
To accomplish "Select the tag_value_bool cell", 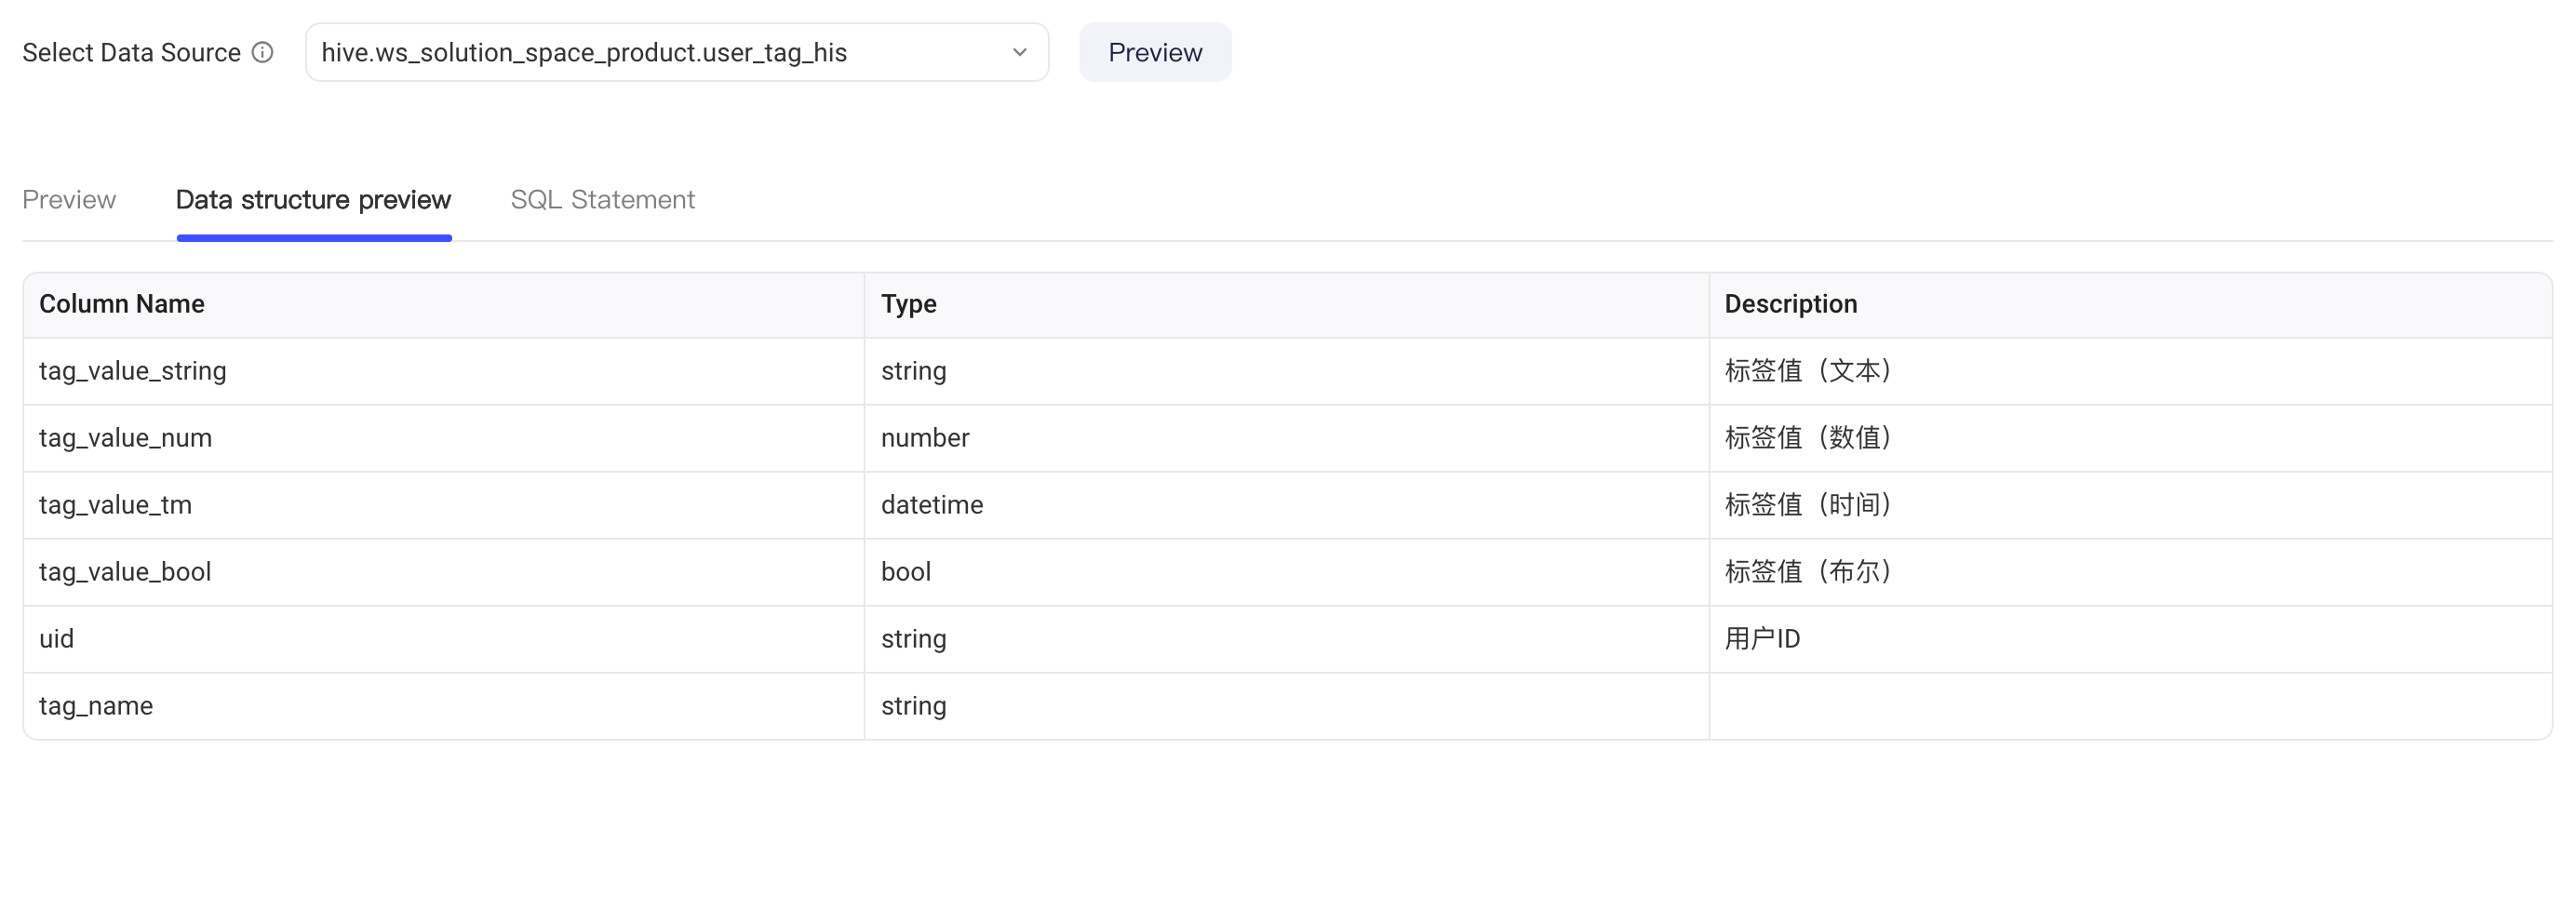I will point(444,572).
